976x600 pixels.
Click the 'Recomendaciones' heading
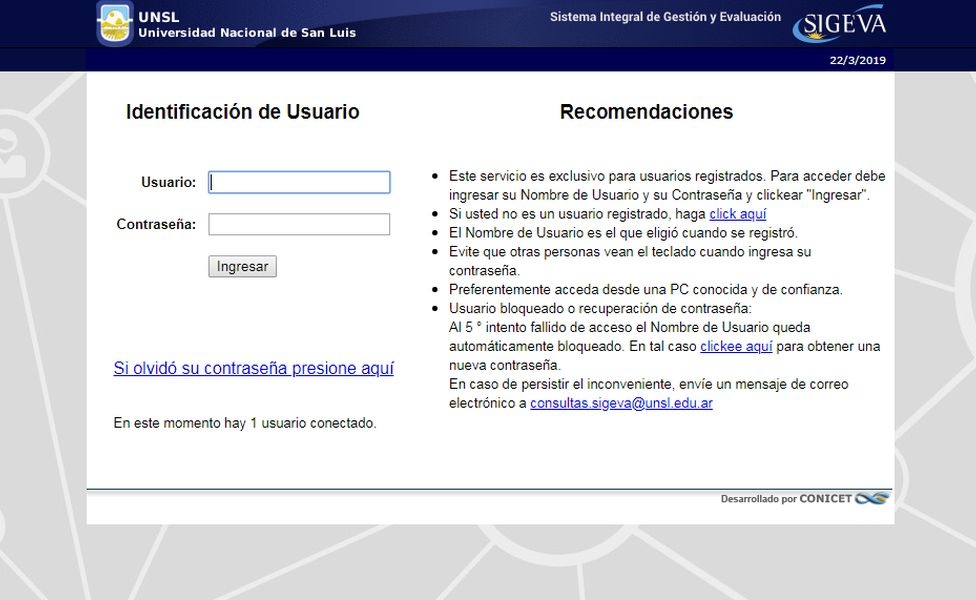[x=646, y=111]
